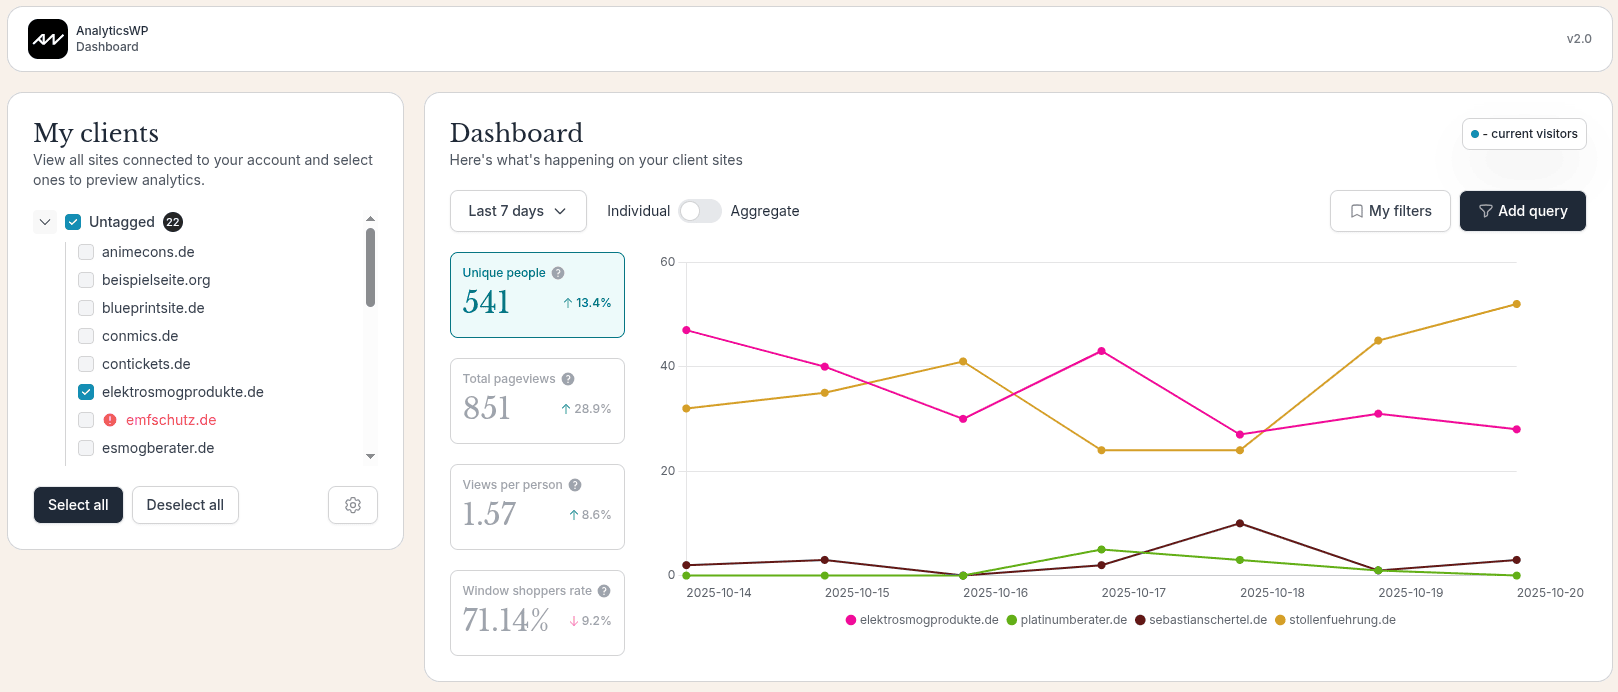
Task: Open the Last 7 days dropdown
Action: pyautogui.click(x=518, y=211)
